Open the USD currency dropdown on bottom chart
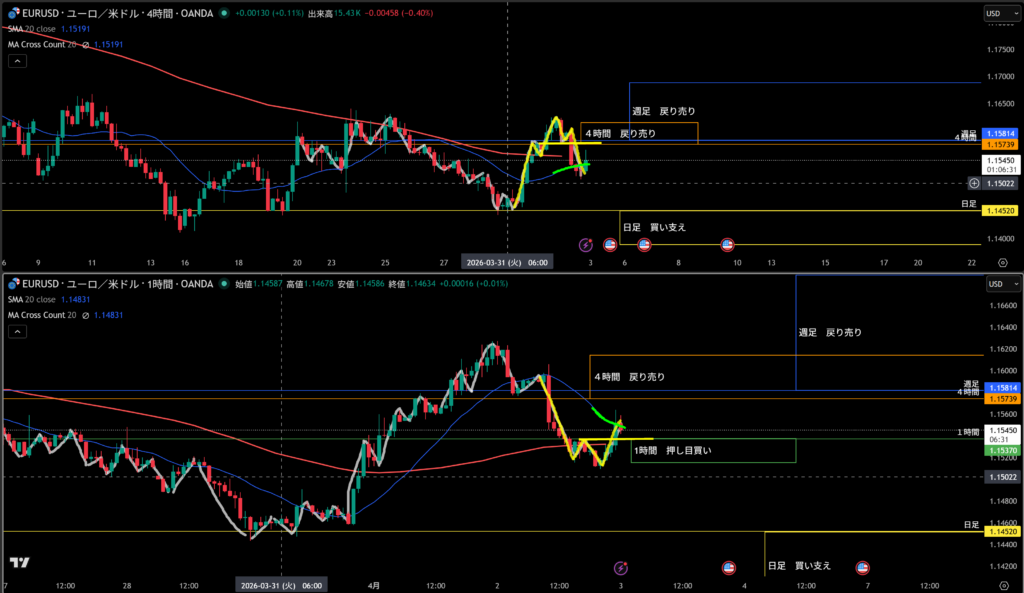This screenshot has height=593, width=1024. point(996,284)
